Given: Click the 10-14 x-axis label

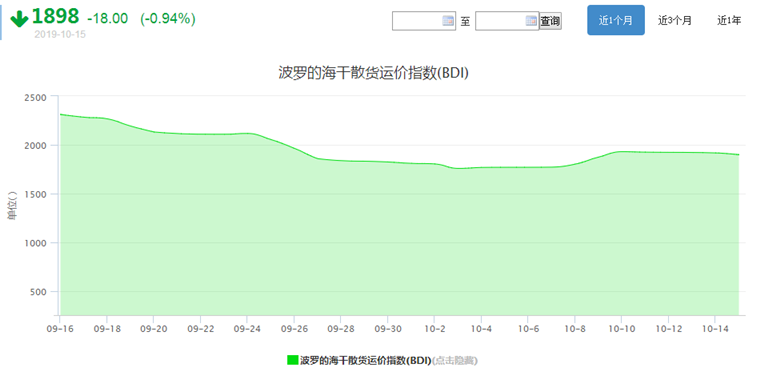Looking at the screenshot, I should tap(715, 329).
